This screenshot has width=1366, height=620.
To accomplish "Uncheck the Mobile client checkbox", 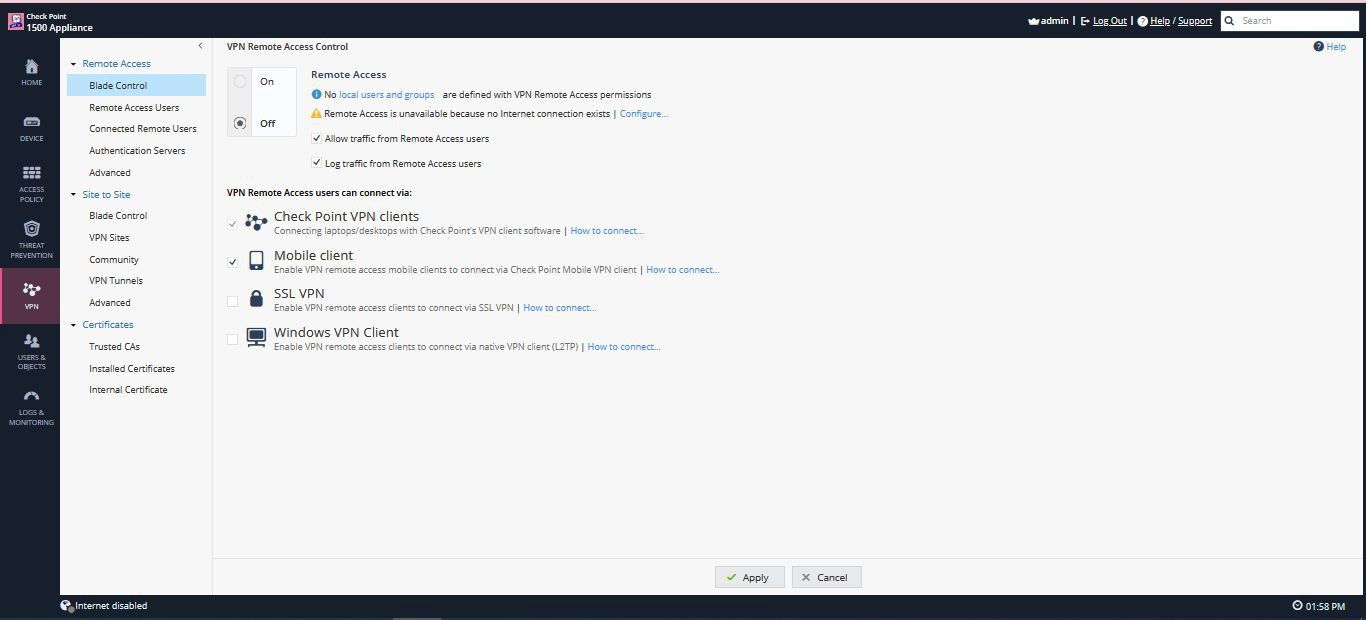I will pos(232,262).
